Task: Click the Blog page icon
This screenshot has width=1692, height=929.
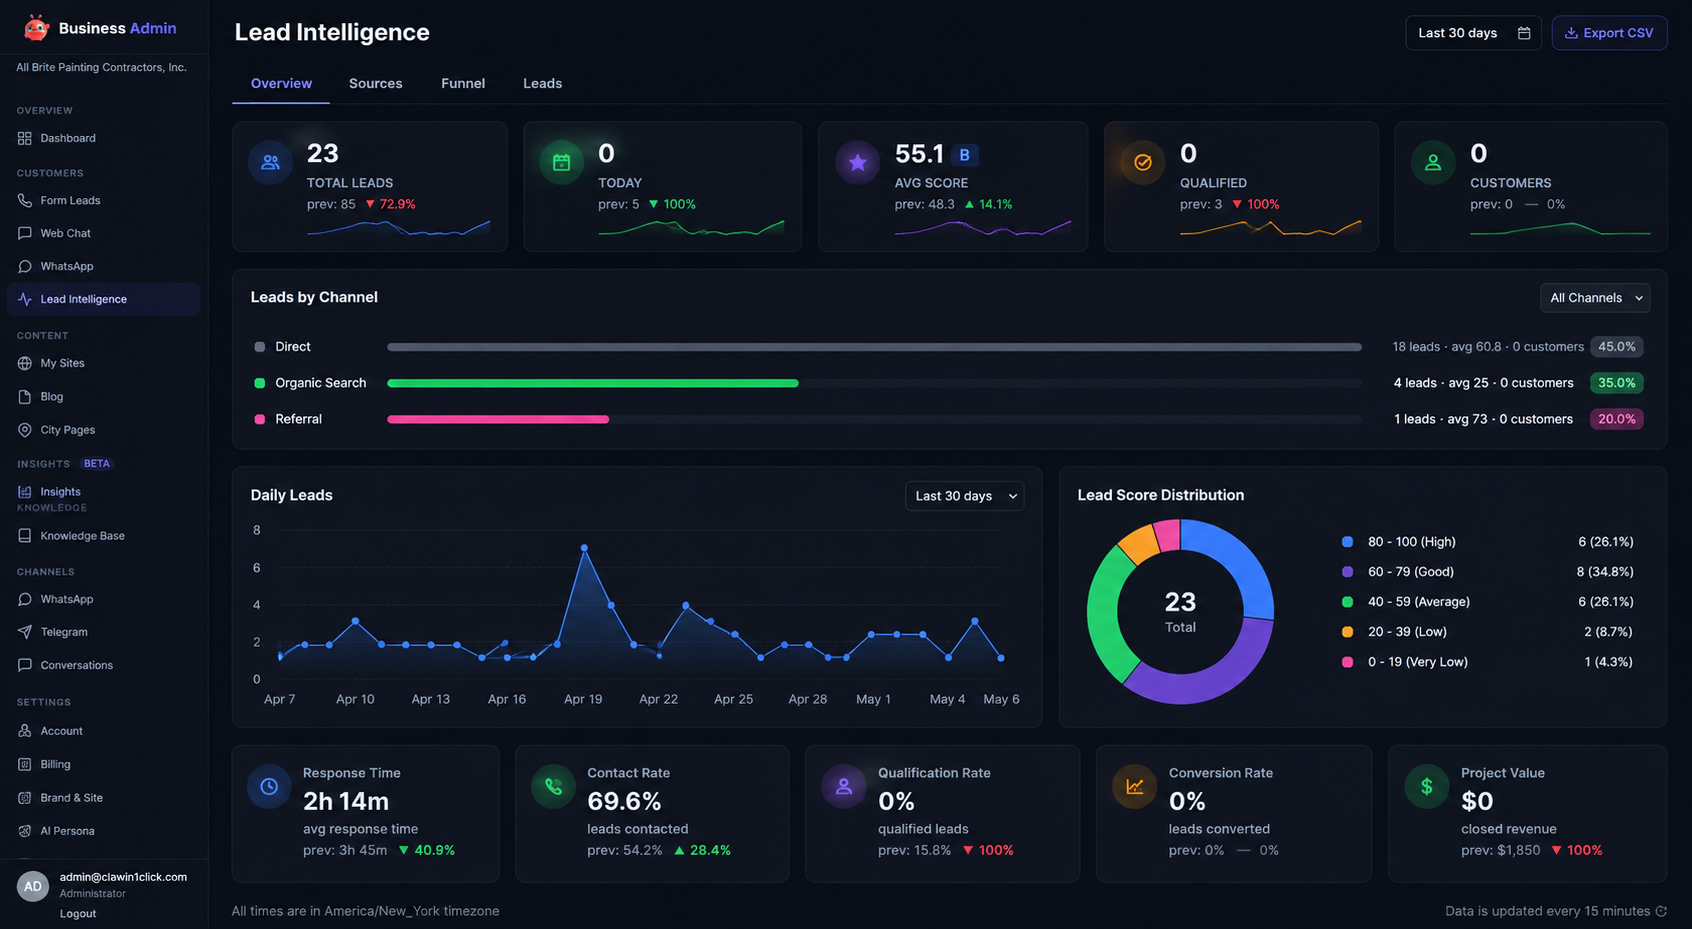Action: tap(25, 397)
